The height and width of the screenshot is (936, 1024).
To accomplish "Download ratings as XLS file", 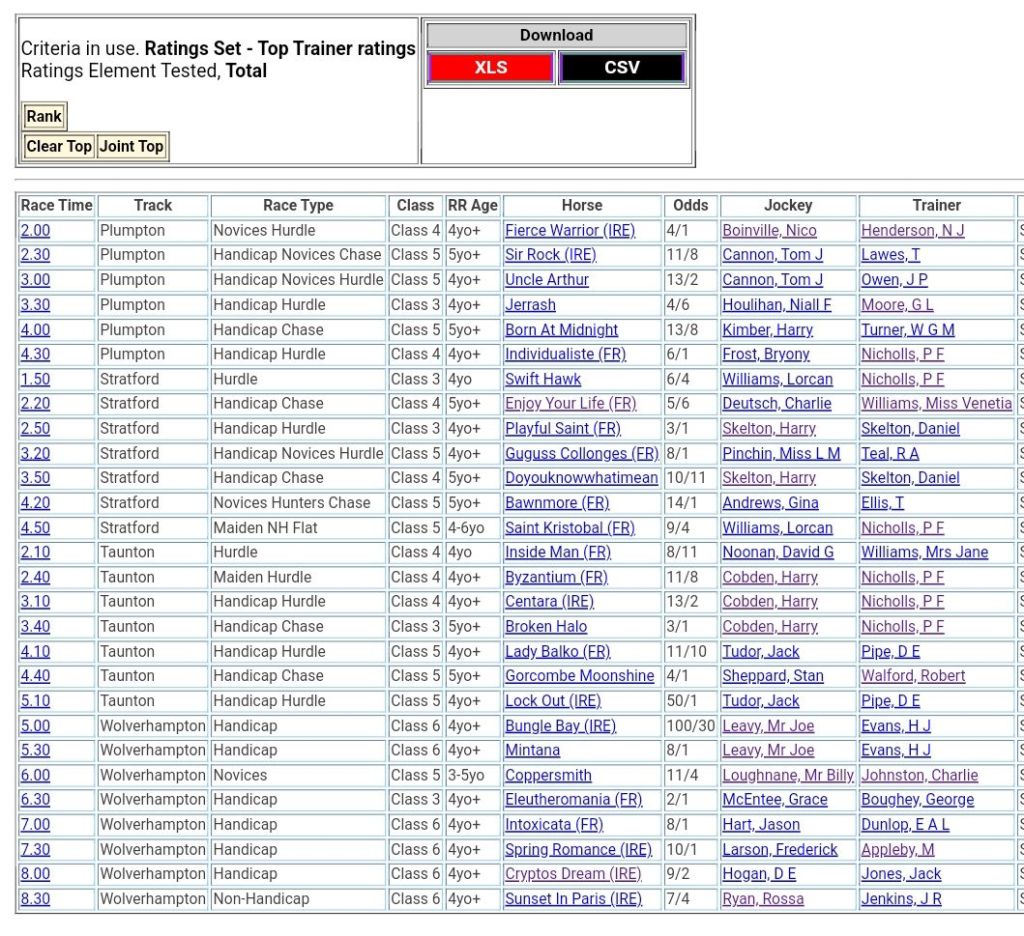I will 490,68.
